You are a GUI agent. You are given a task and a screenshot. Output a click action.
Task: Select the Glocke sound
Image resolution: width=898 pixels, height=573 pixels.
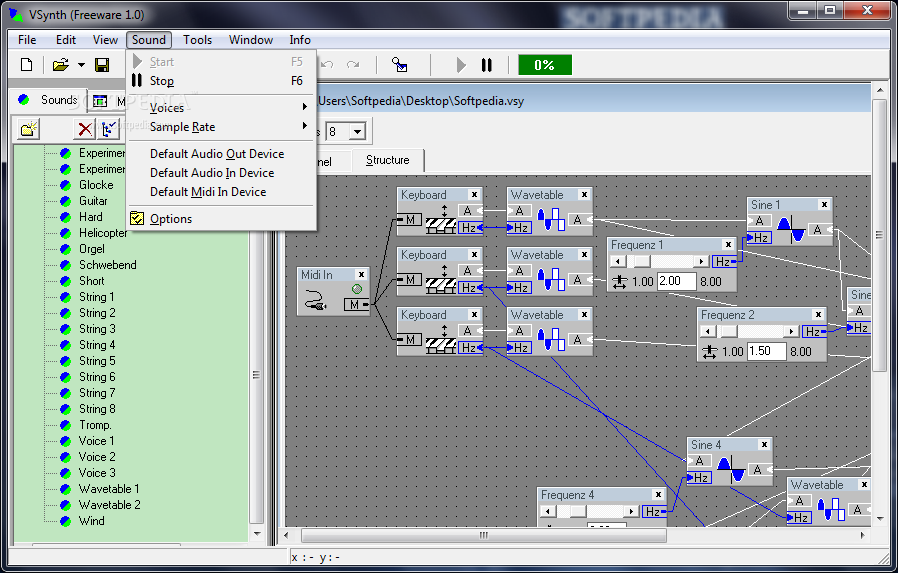[x=96, y=185]
